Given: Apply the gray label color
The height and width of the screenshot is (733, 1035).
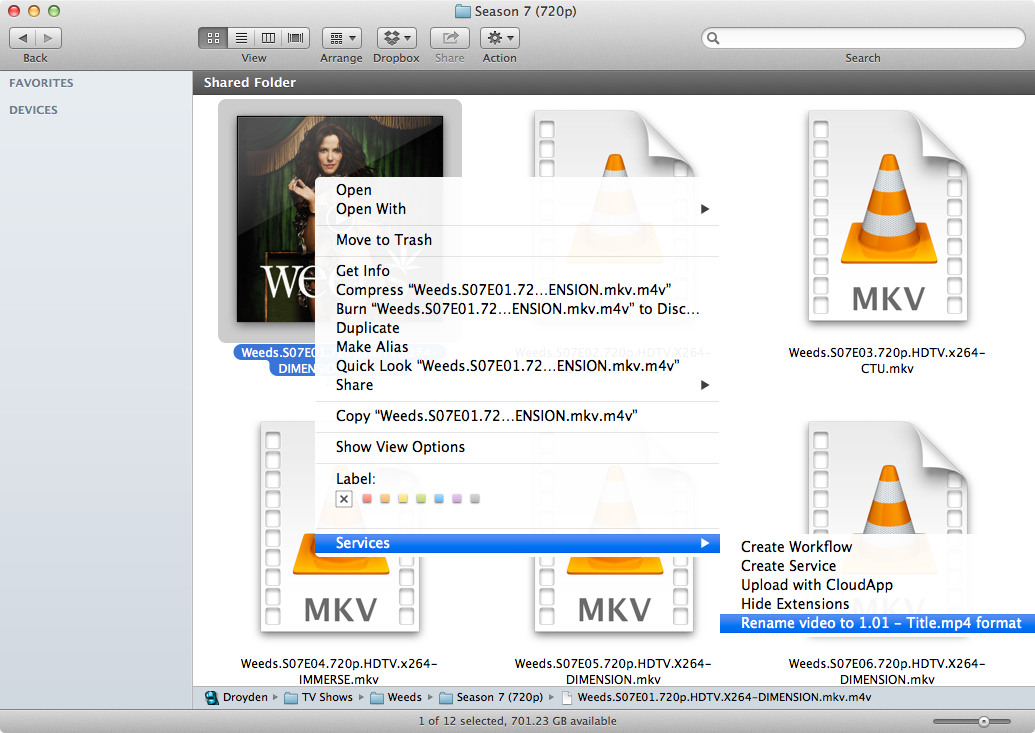Looking at the screenshot, I should pos(475,499).
